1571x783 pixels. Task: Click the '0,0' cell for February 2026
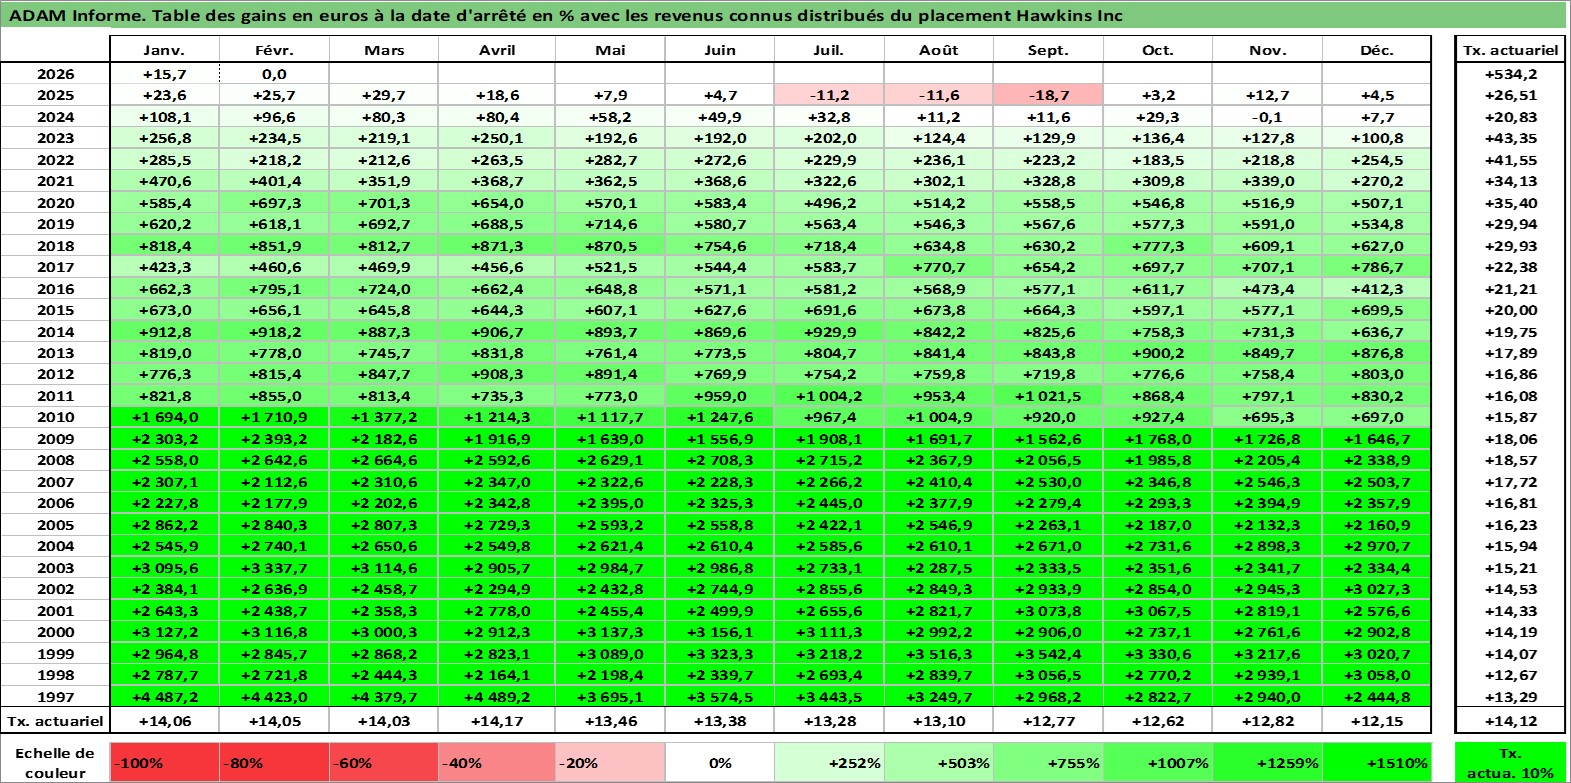[274, 74]
